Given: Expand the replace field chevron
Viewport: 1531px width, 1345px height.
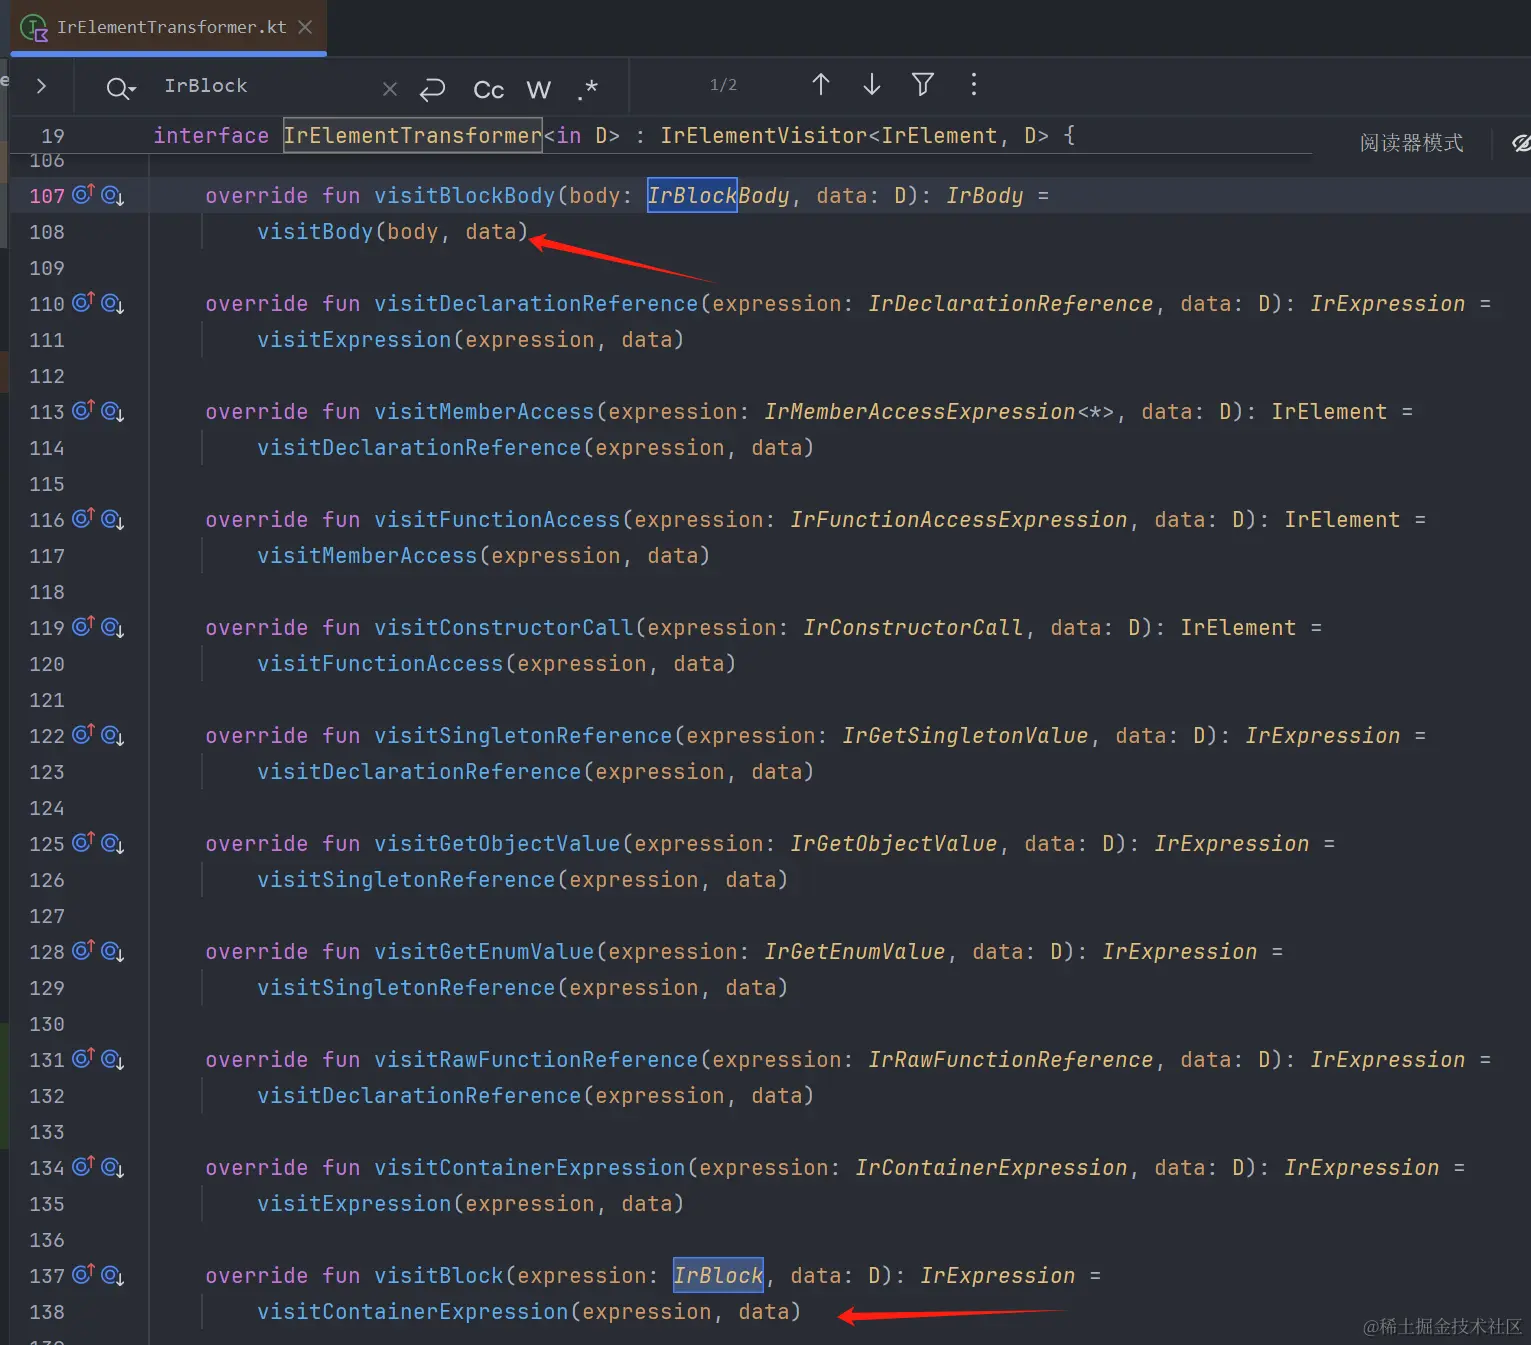Looking at the screenshot, I should point(41,86).
